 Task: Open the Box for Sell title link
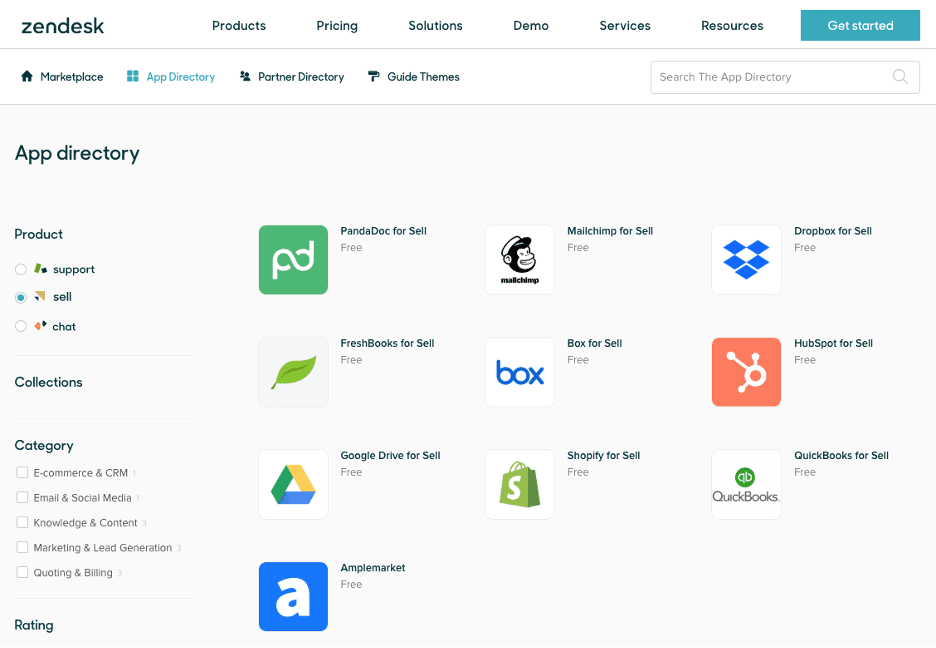click(x=595, y=343)
